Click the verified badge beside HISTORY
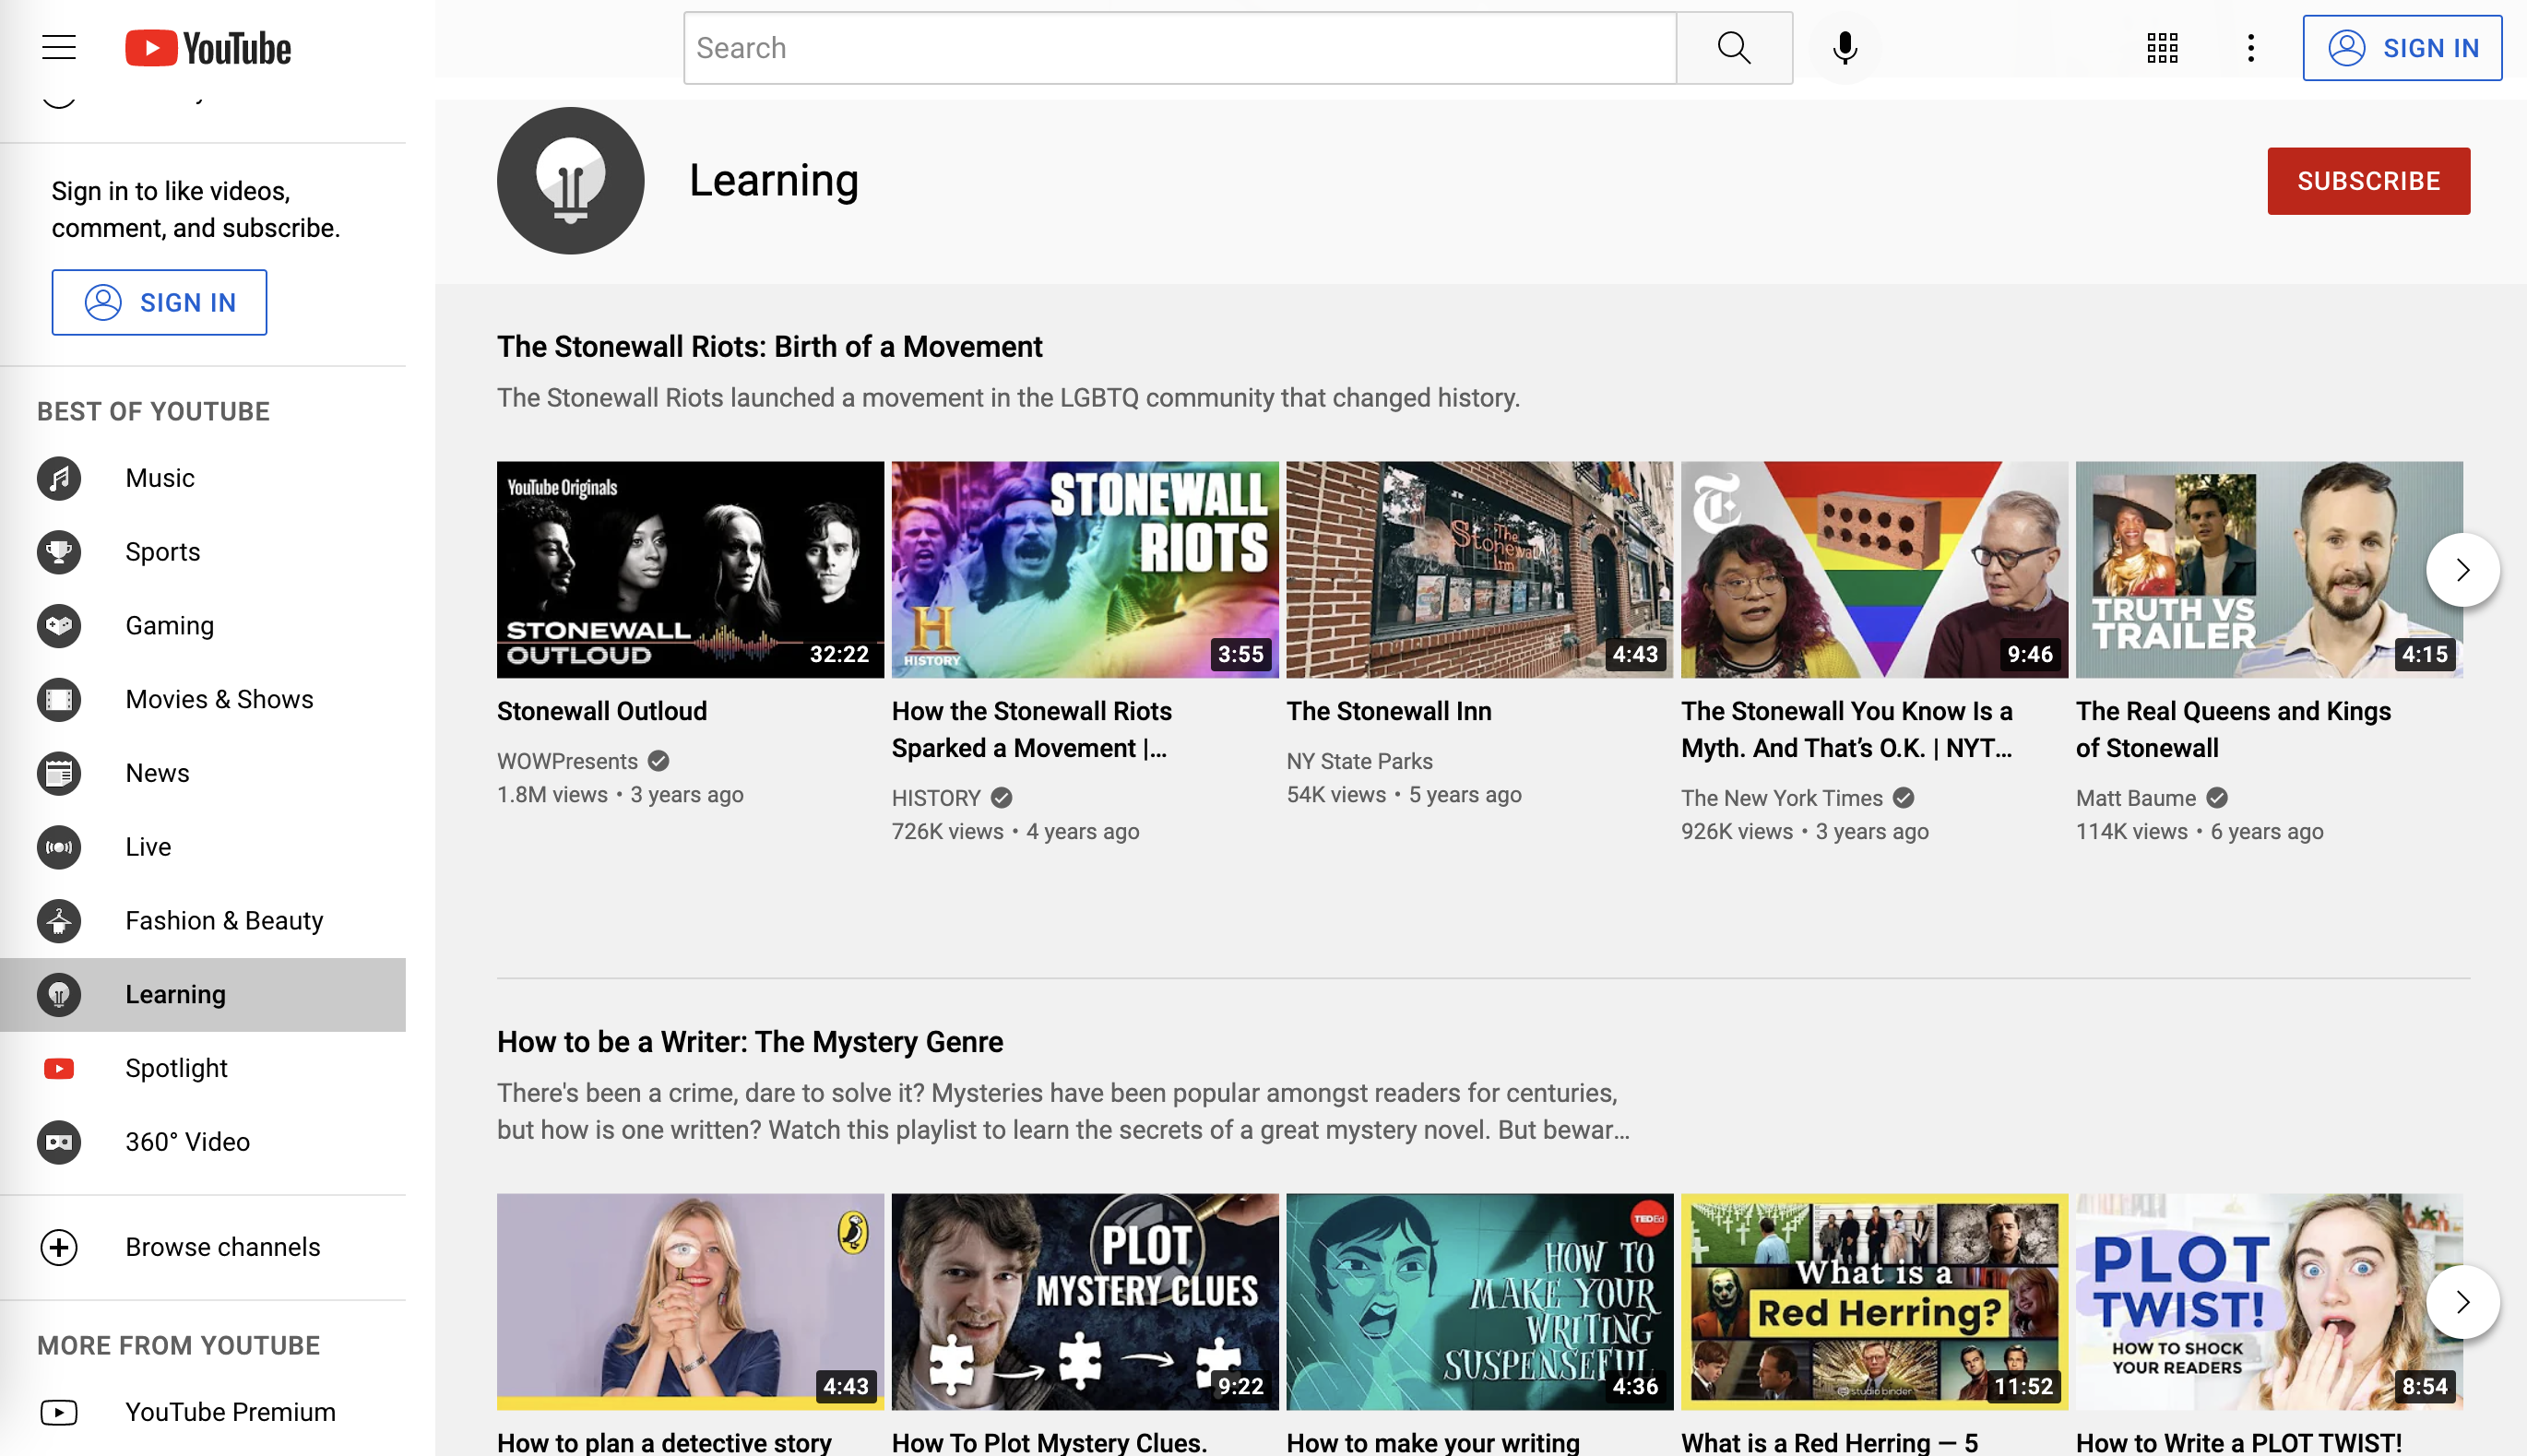Image resolution: width=2527 pixels, height=1456 pixels. click(x=1001, y=798)
